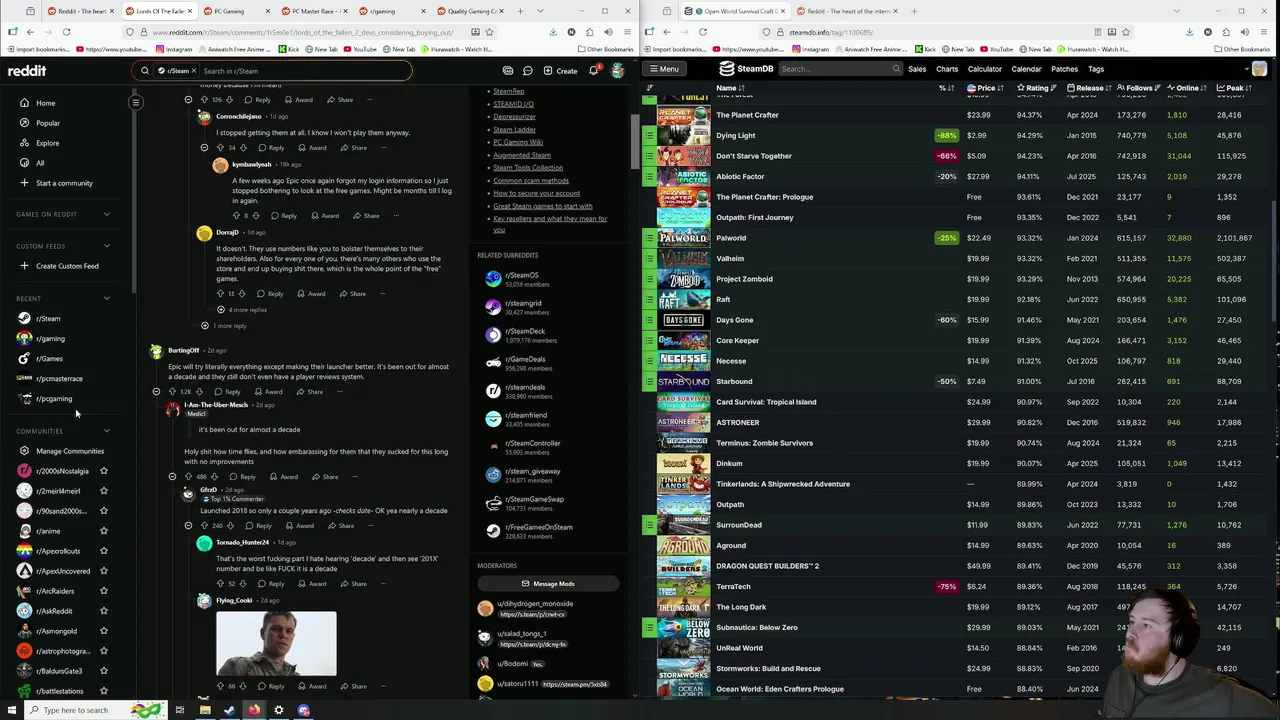Image resolution: width=1280 pixels, height=720 pixels.
Task: Switch to the PC Master Race browser tab
Action: [312, 11]
